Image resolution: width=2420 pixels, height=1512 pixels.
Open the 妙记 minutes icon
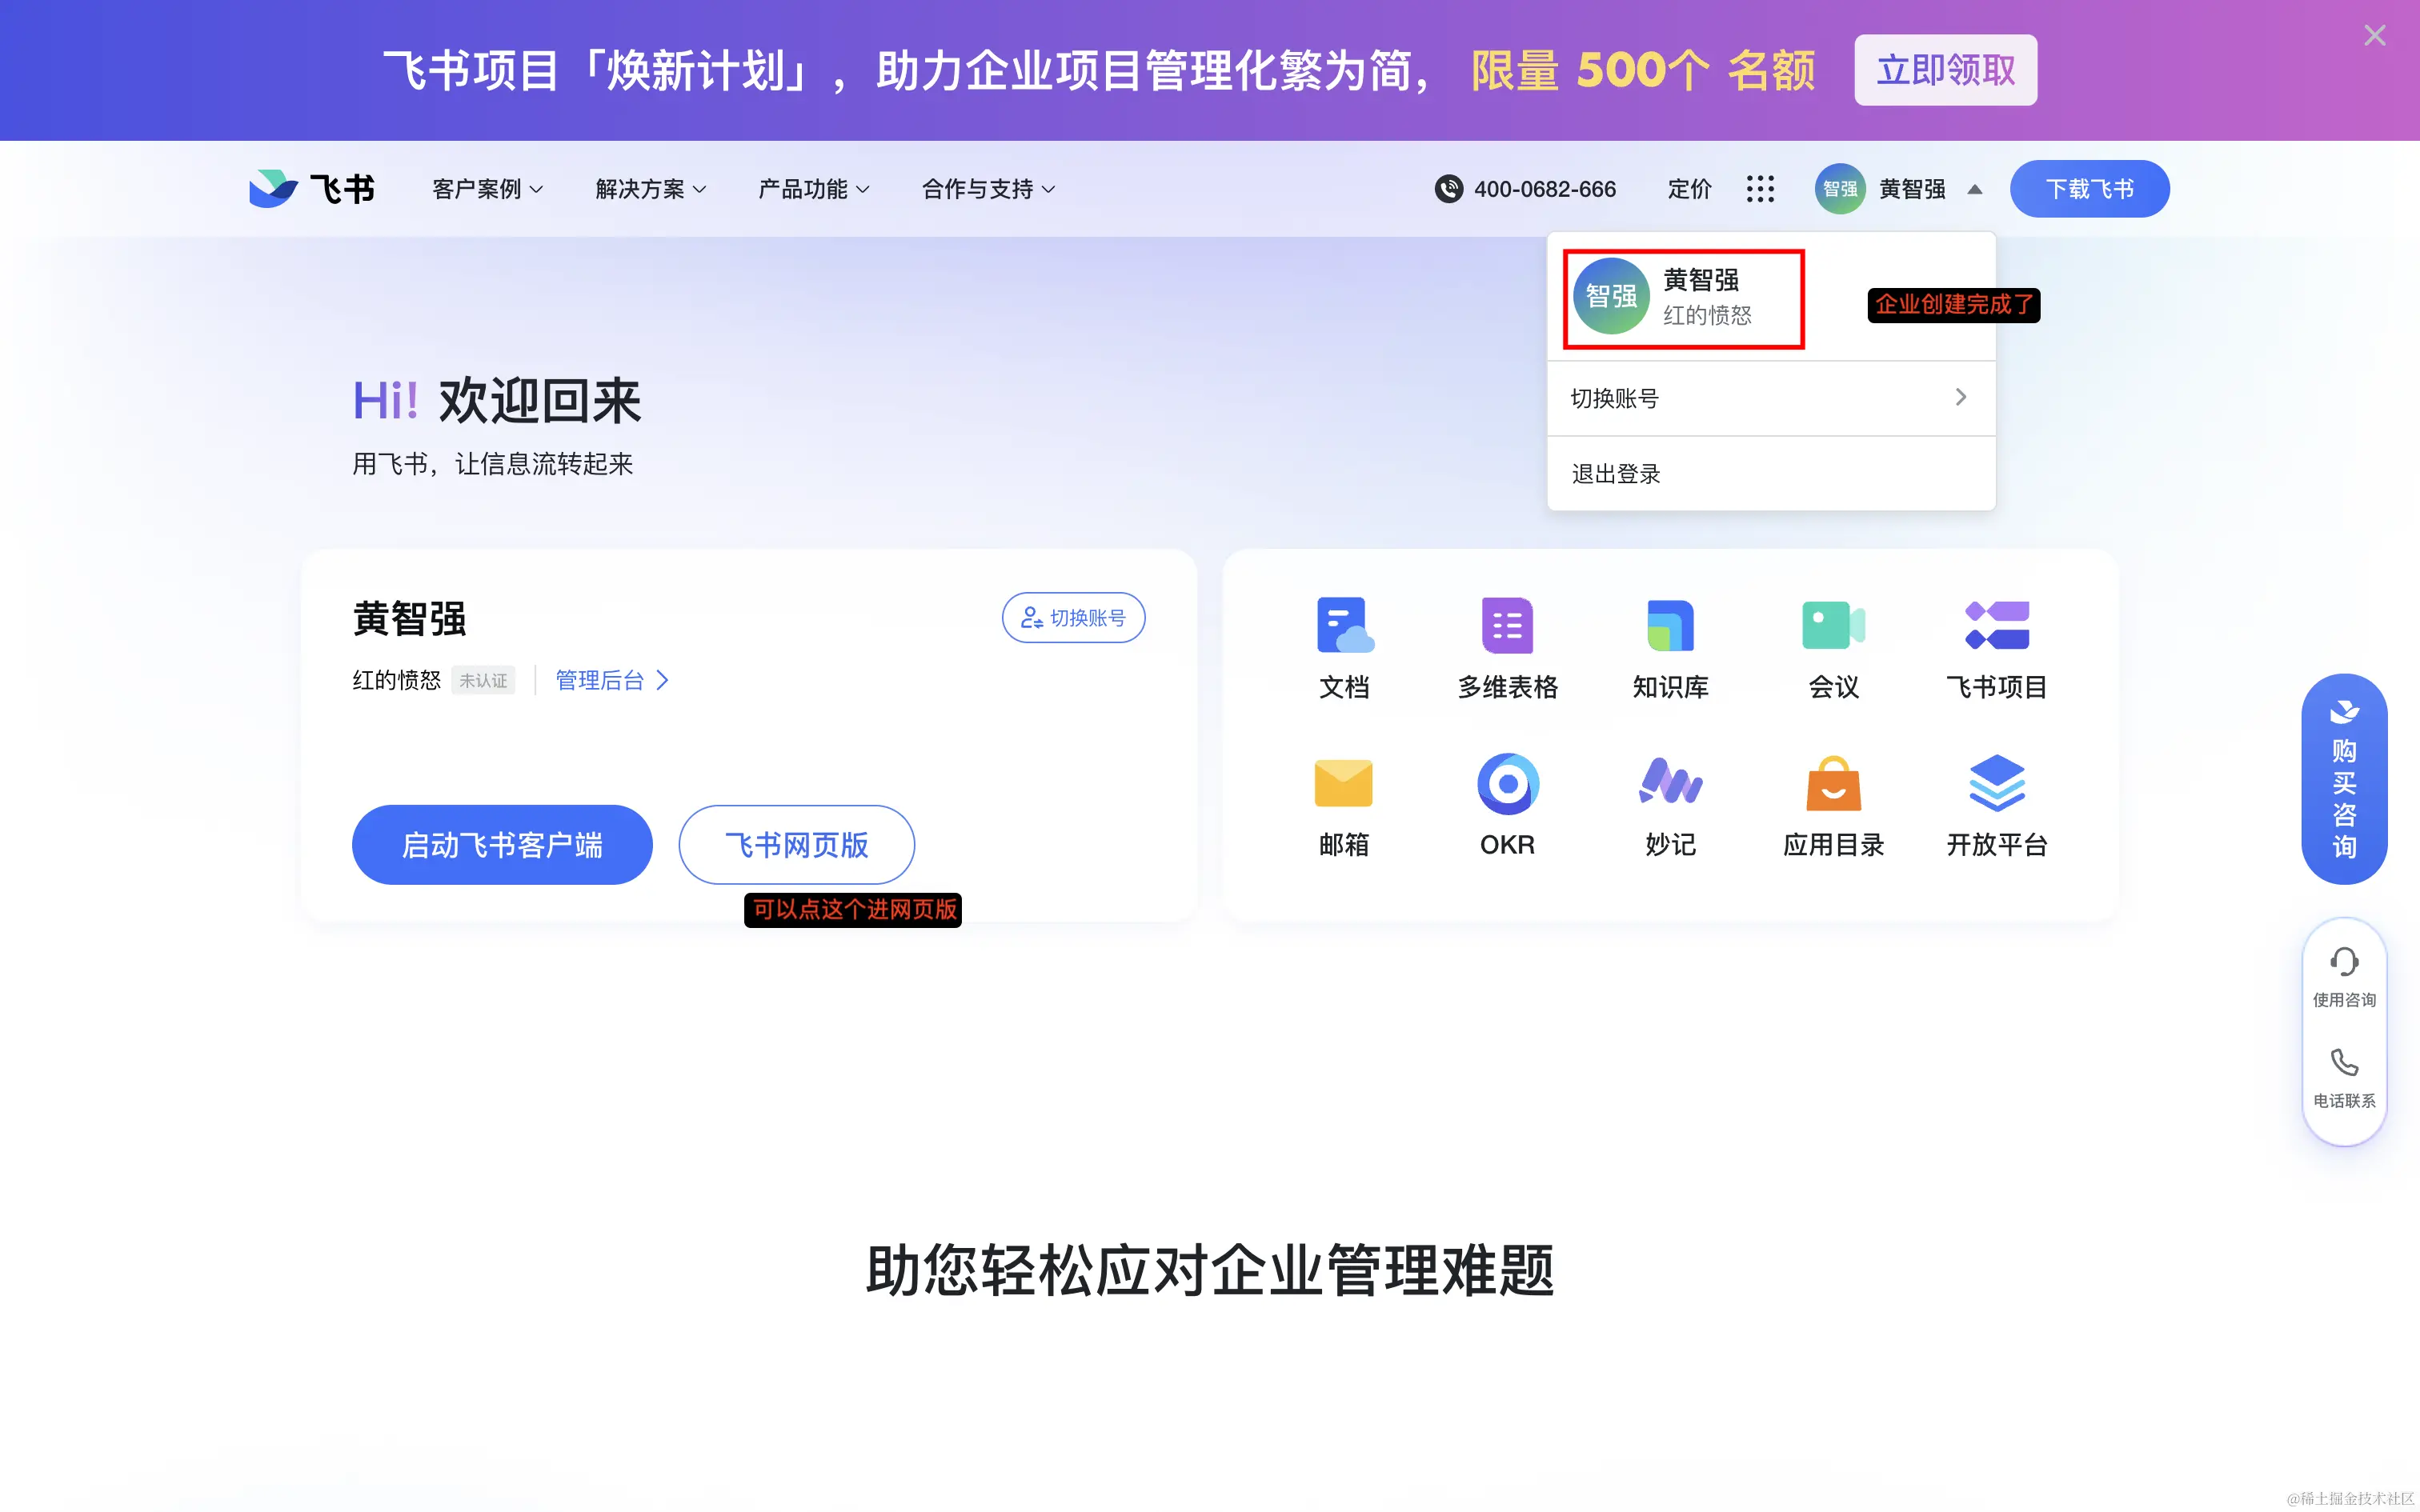[1670, 784]
